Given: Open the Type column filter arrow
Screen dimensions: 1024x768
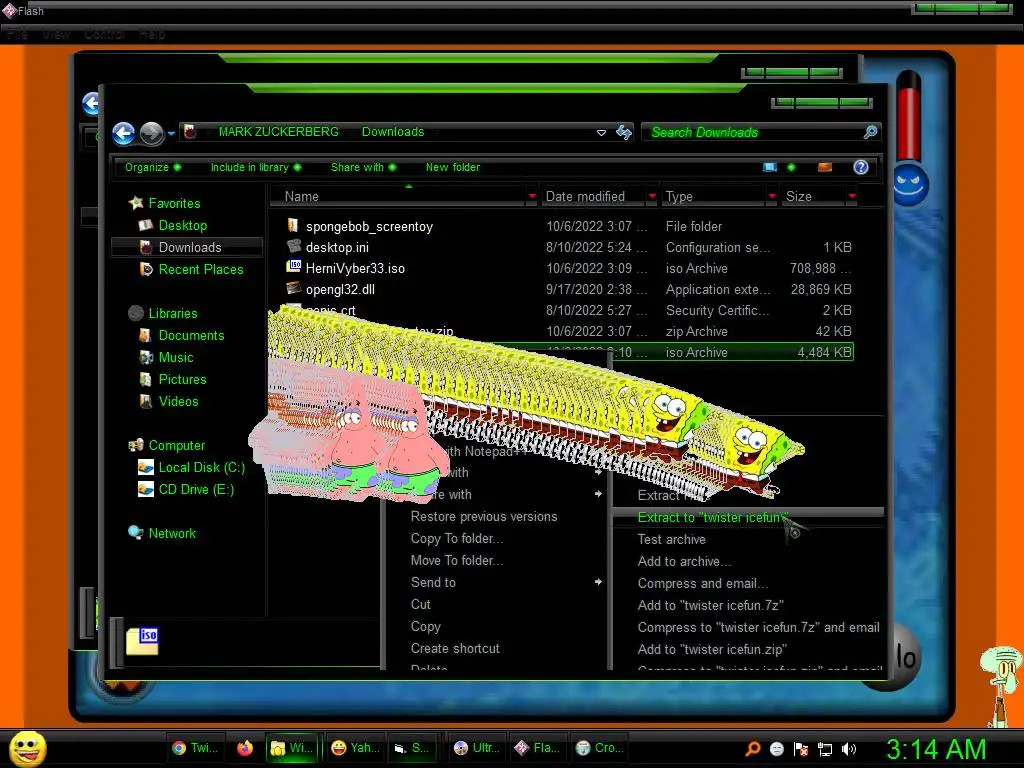Looking at the screenshot, I should click(x=772, y=196).
